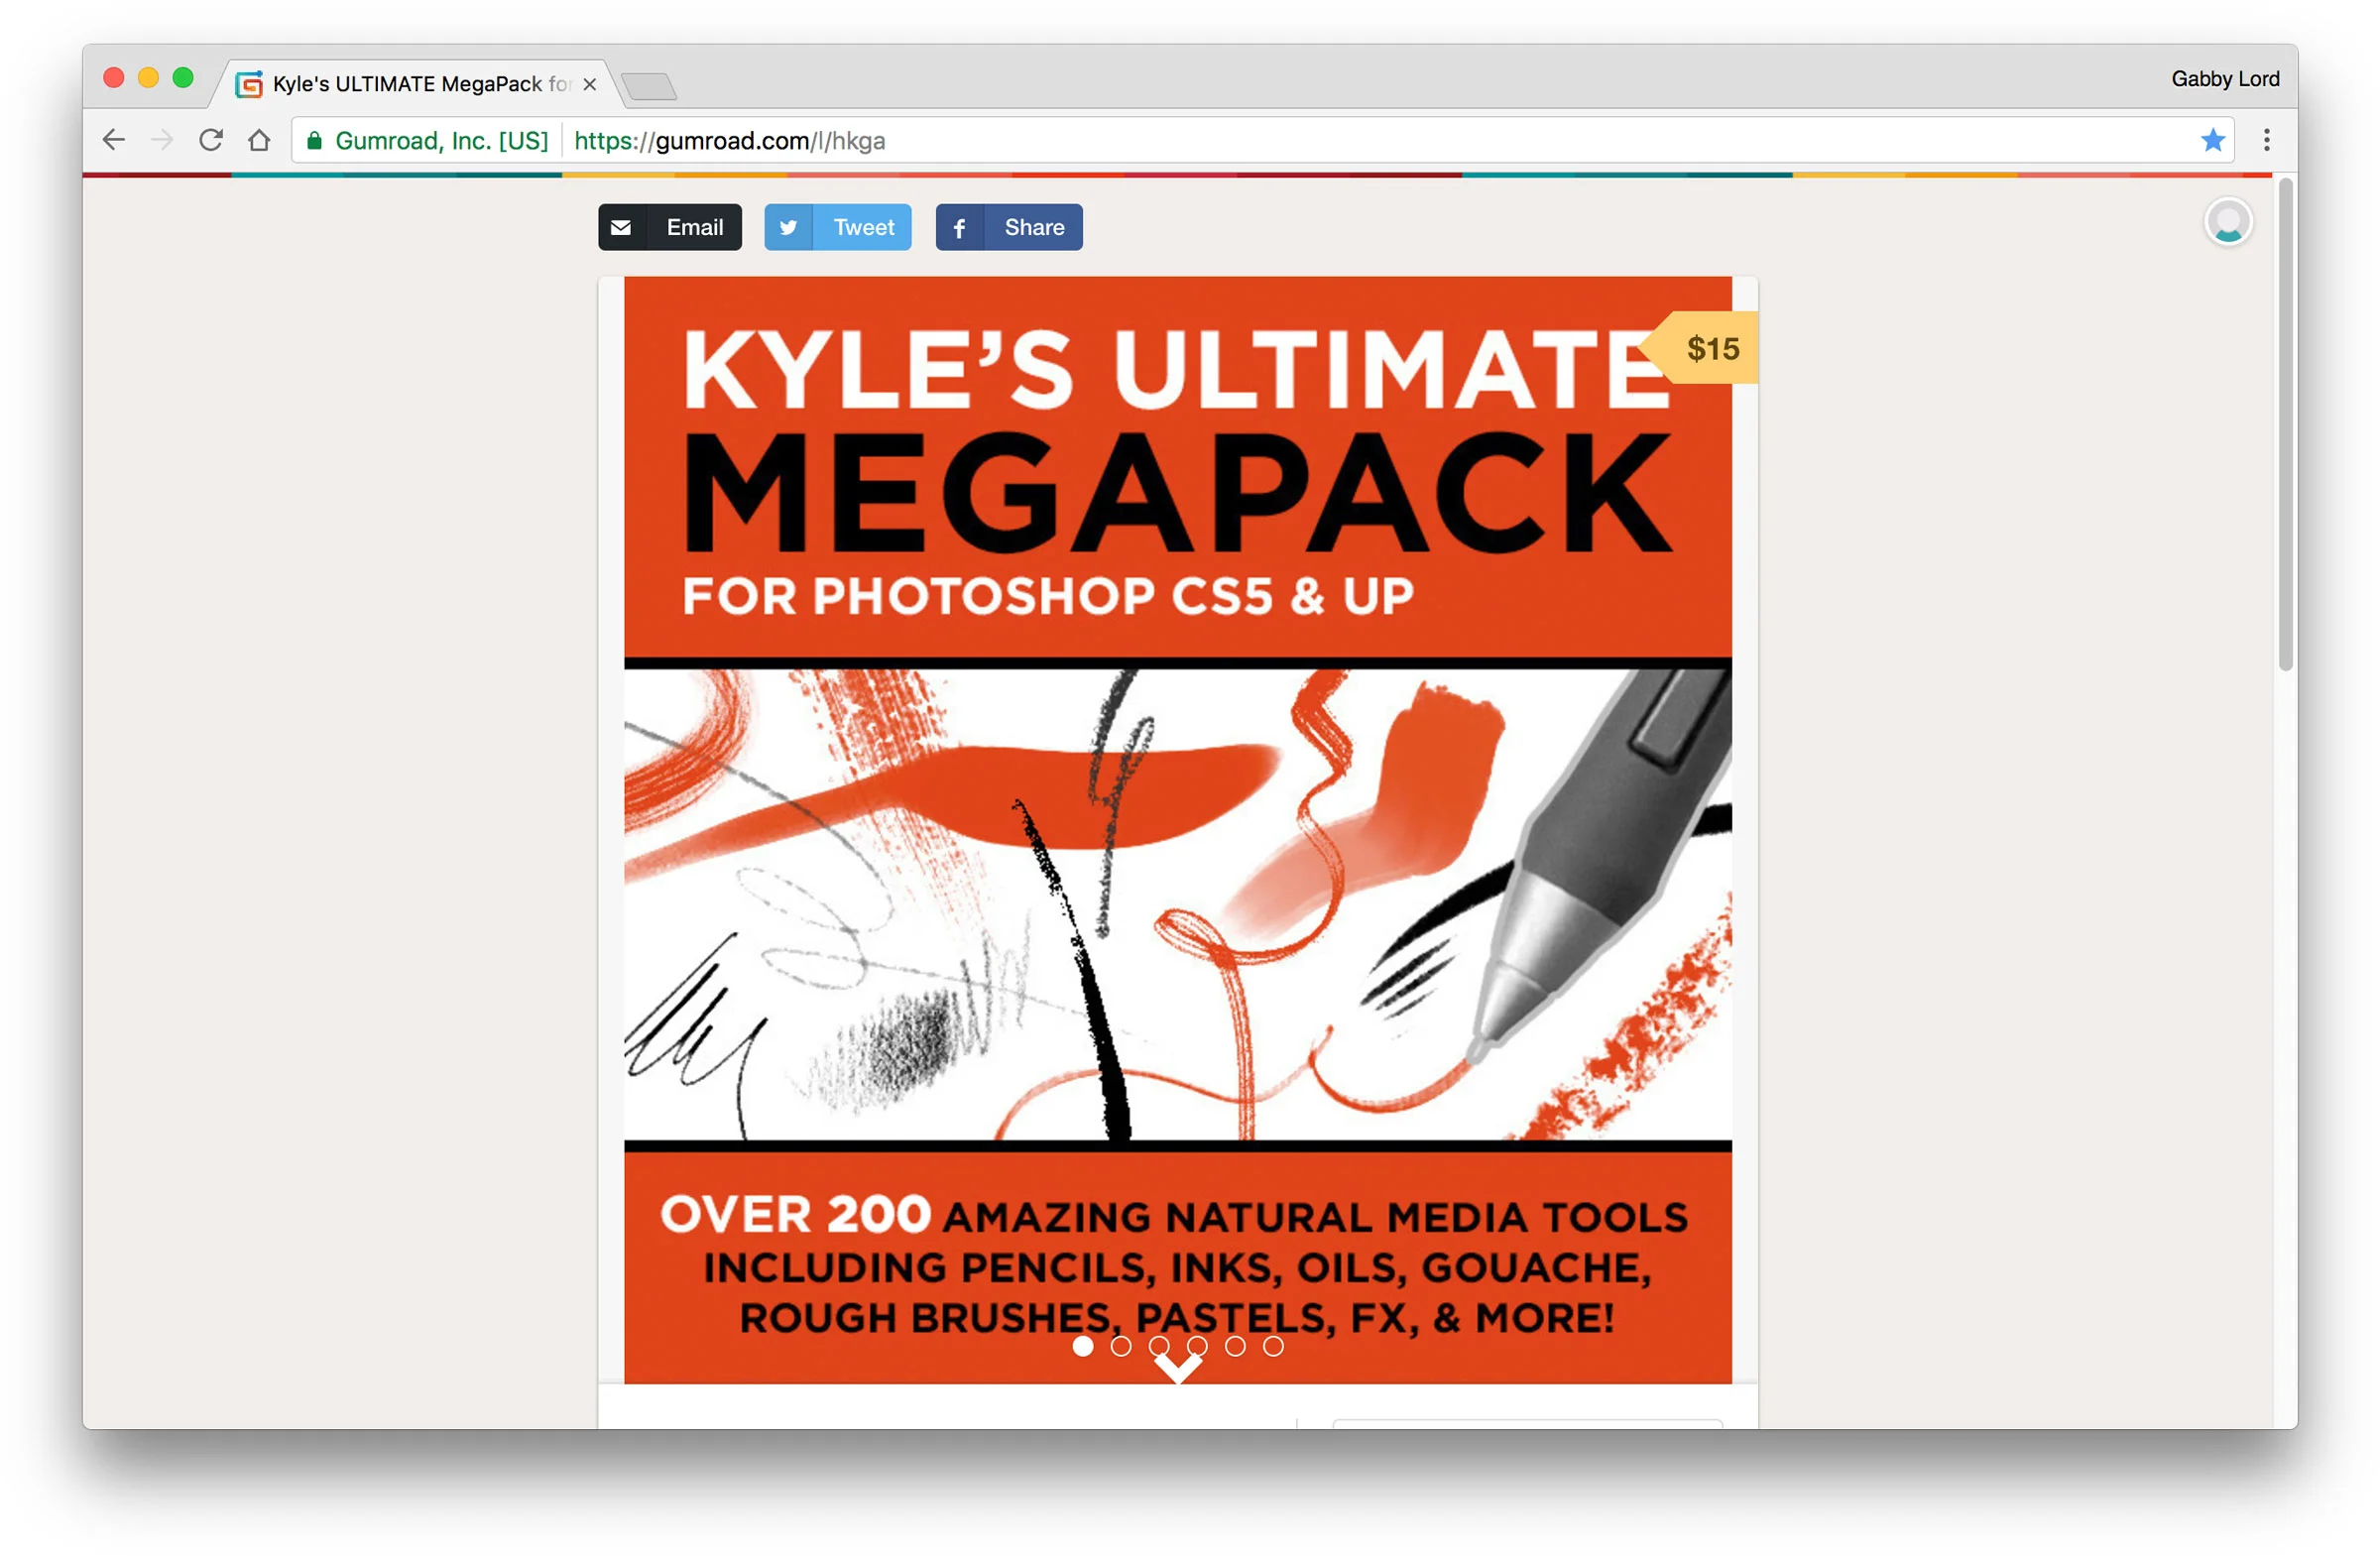The image size is (2380, 1556).
Task: Click the Twitter bird icon
Action: tap(788, 227)
